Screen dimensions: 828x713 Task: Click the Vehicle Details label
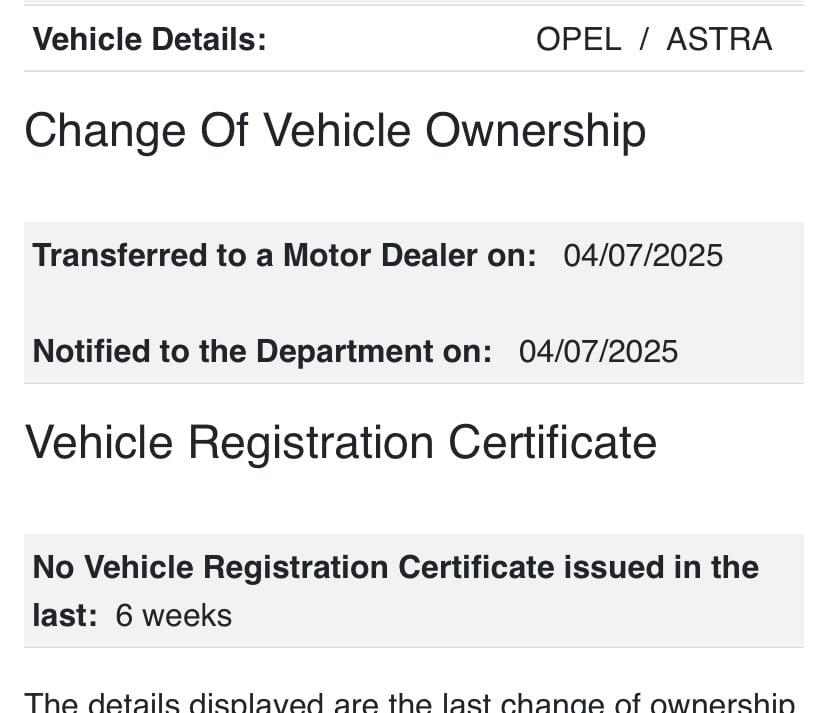point(150,40)
